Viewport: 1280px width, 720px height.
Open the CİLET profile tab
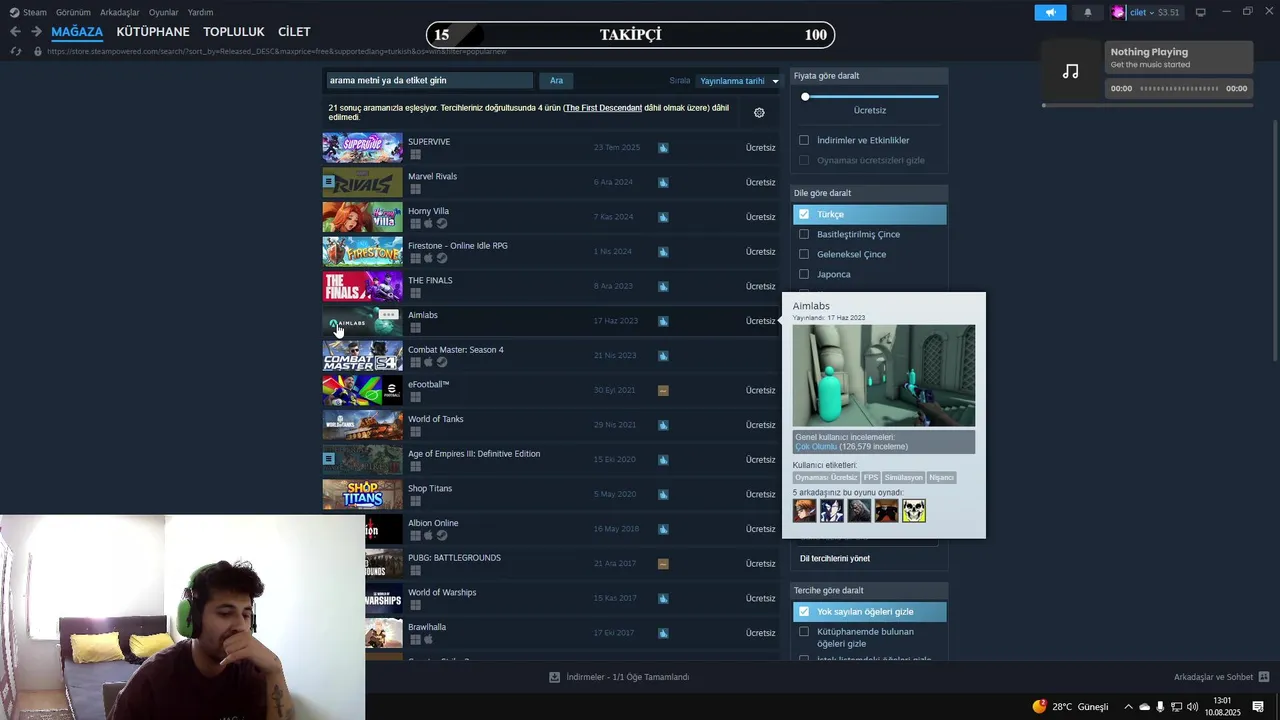pos(294,32)
